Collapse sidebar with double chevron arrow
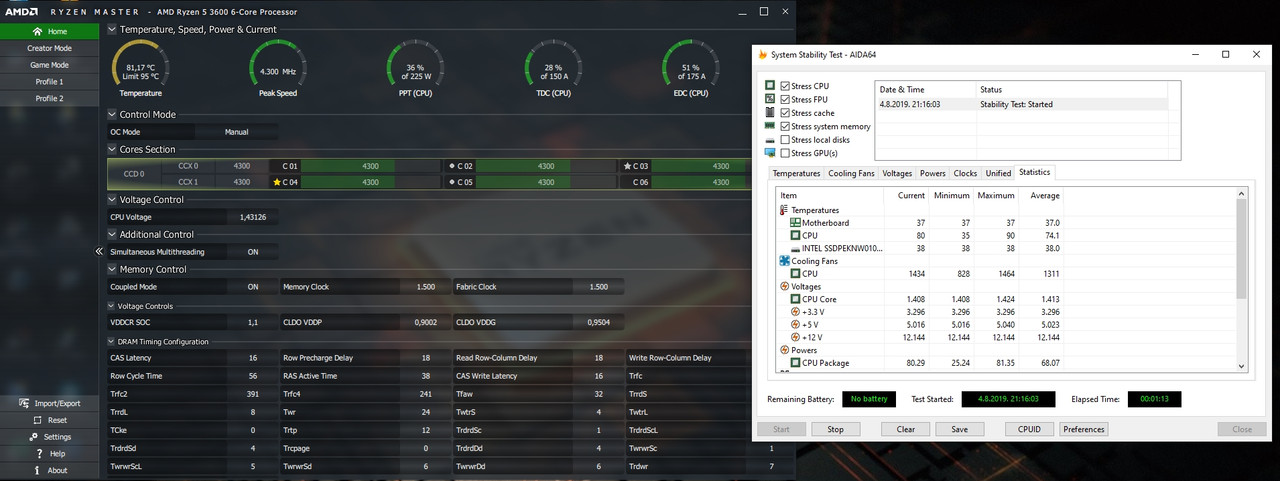 (x=99, y=252)
